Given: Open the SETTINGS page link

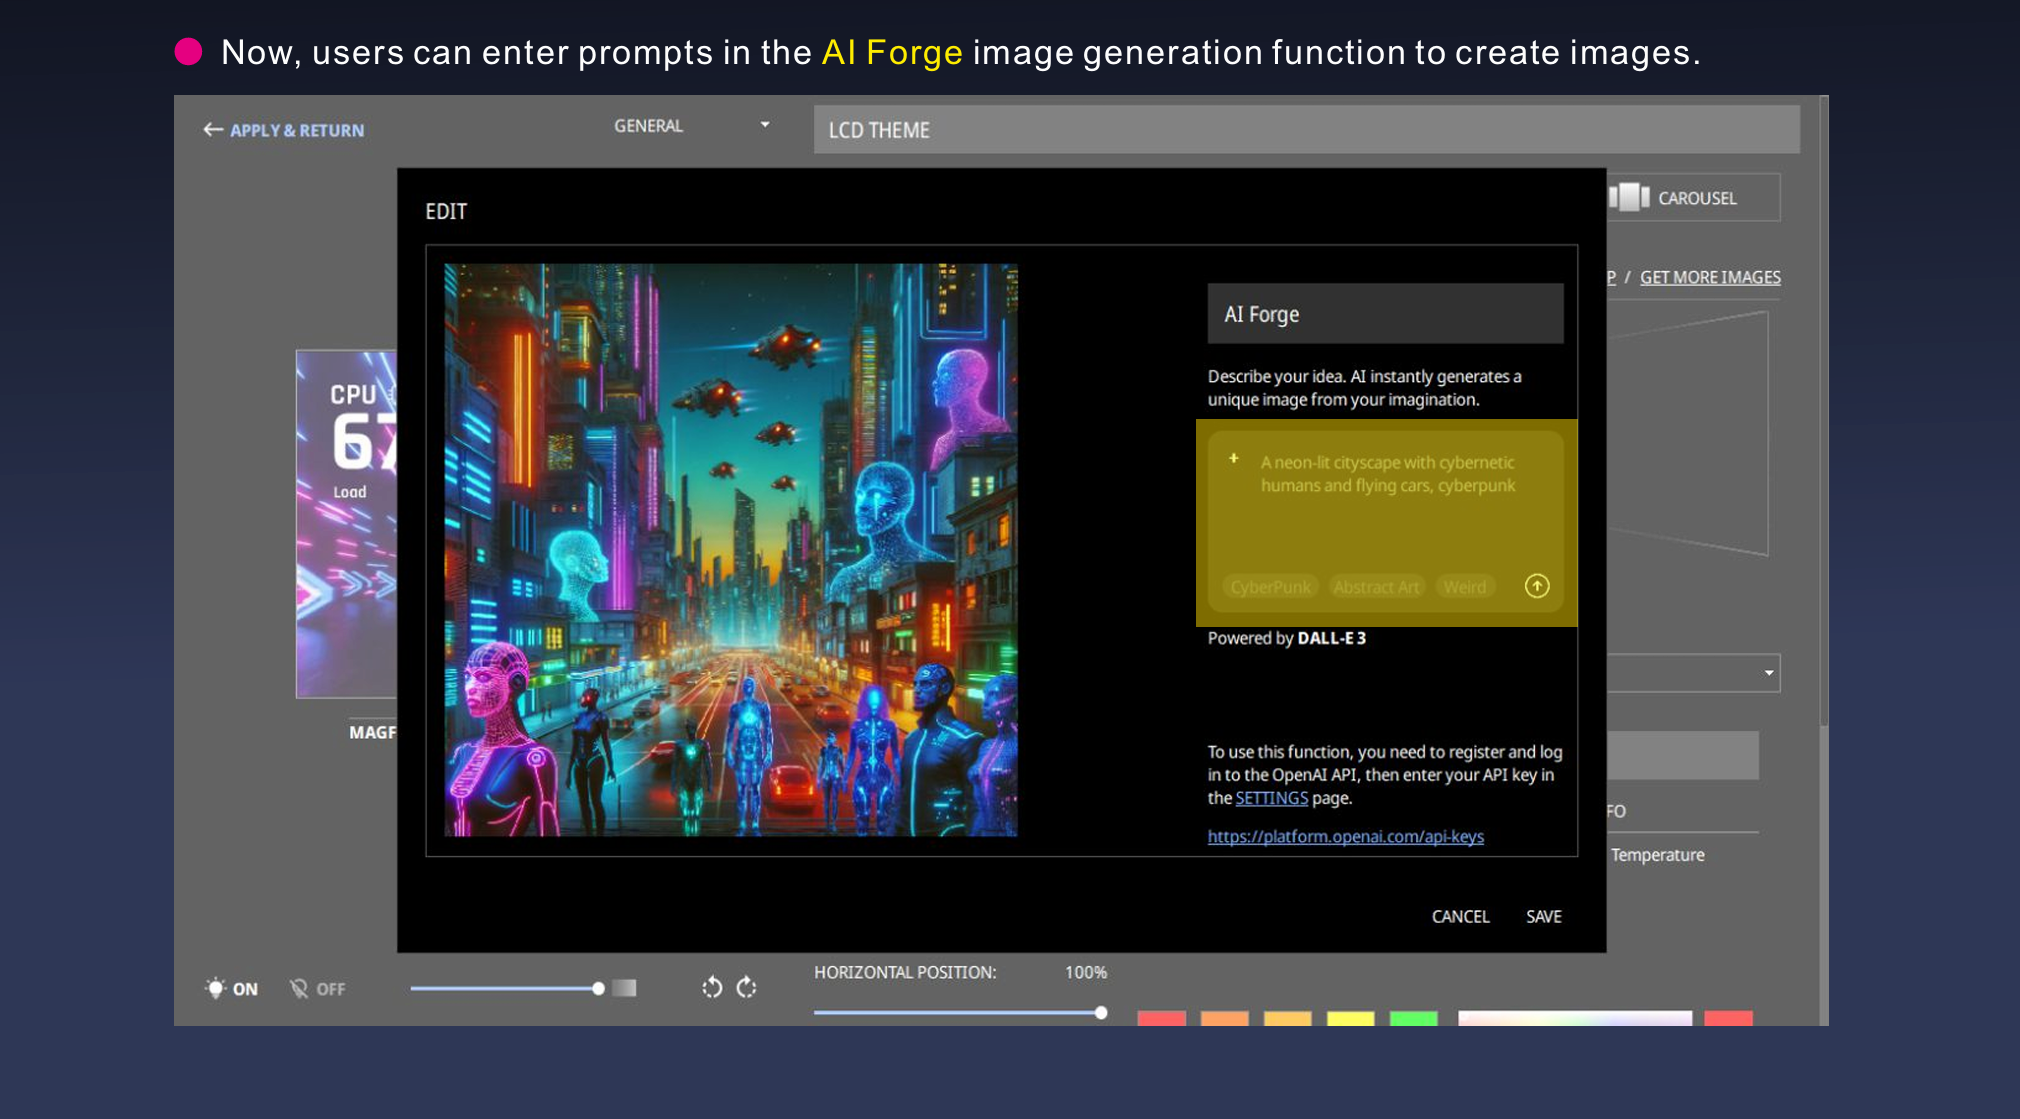Looking at the screenshot, I should [x=1271, y=797].
